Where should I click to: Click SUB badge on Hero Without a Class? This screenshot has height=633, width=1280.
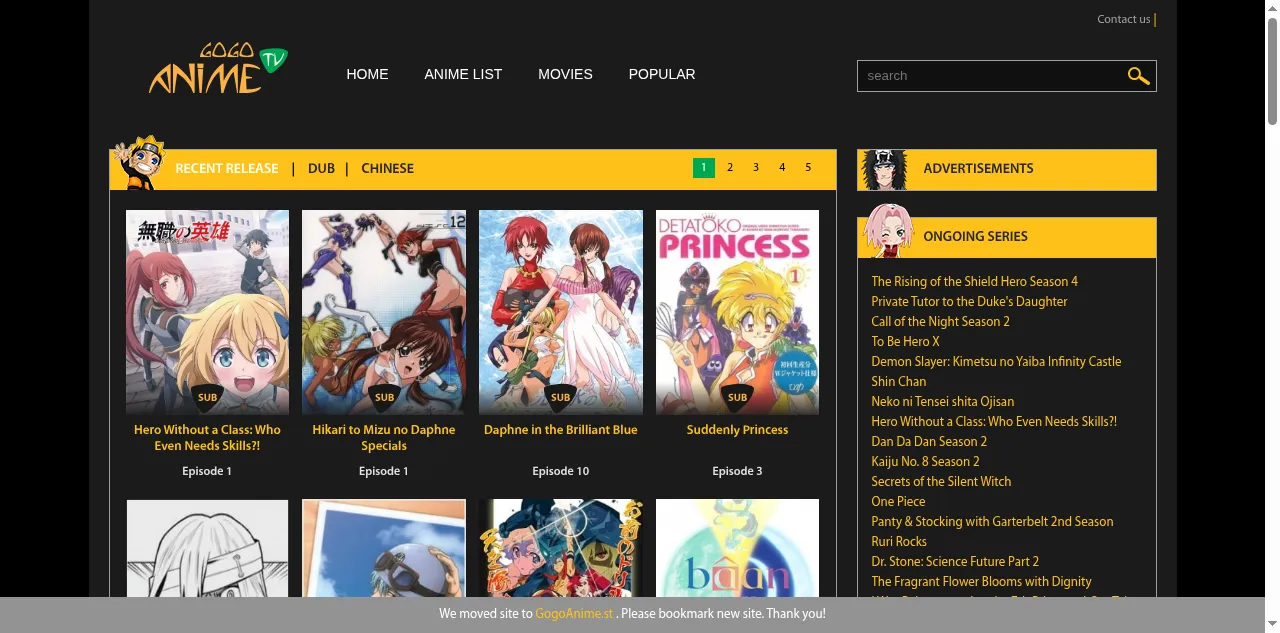coord(207,397)
